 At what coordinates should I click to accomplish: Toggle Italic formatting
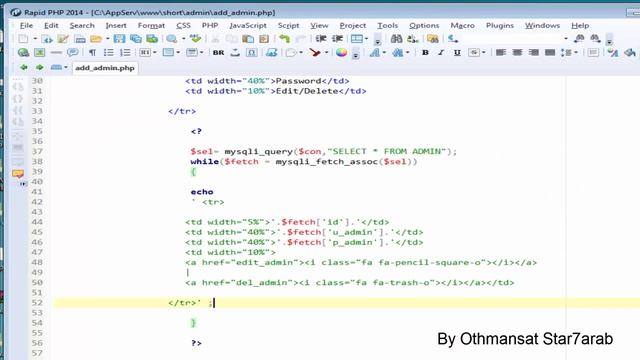pyautogui.click(x=441, y=52)
